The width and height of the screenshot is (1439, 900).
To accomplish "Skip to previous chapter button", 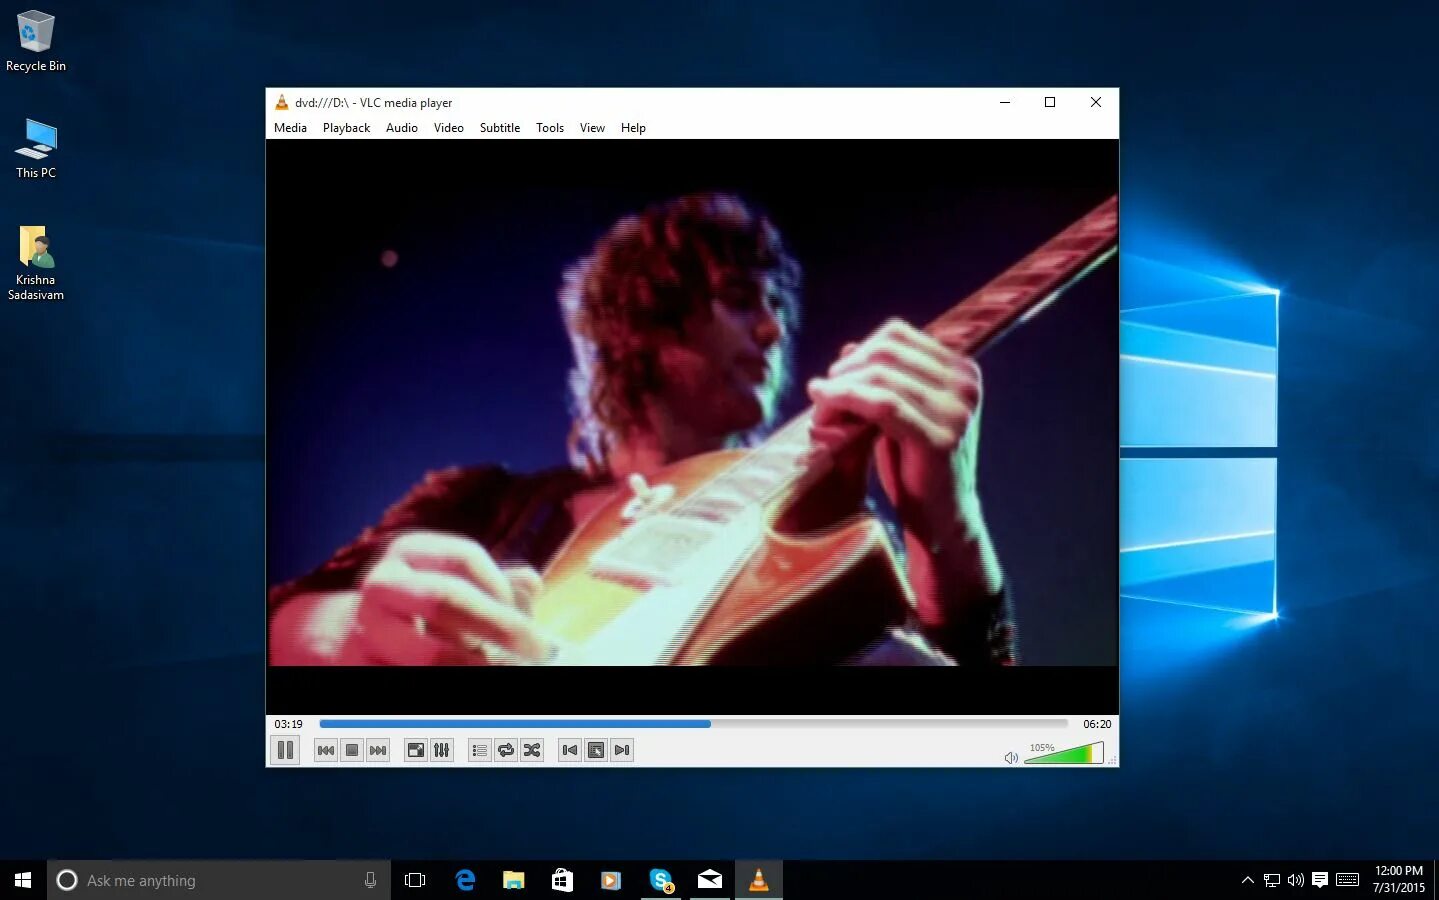I will 326,750.
